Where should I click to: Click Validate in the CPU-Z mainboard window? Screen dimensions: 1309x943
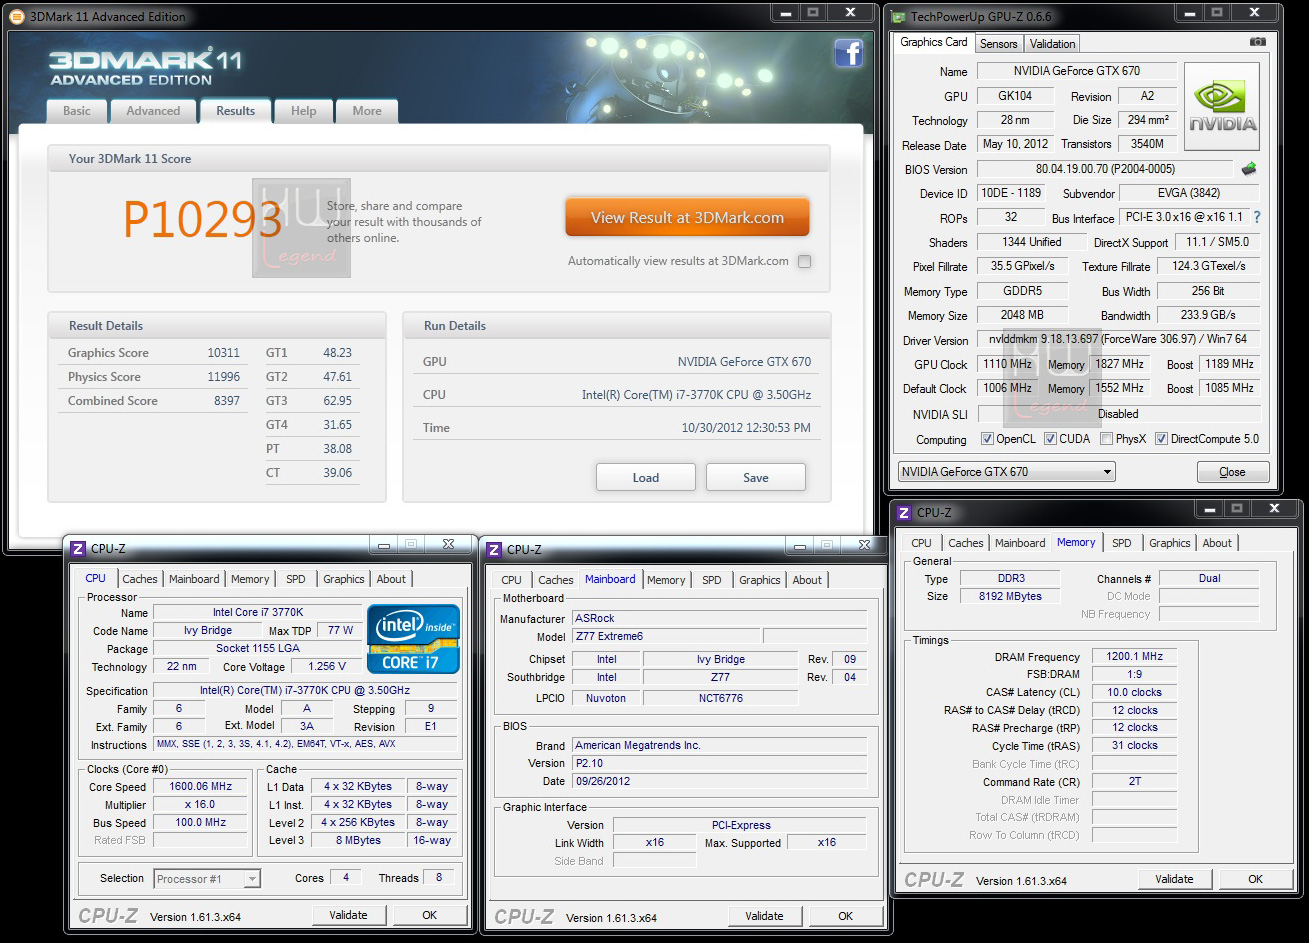[x=764, y=916]
